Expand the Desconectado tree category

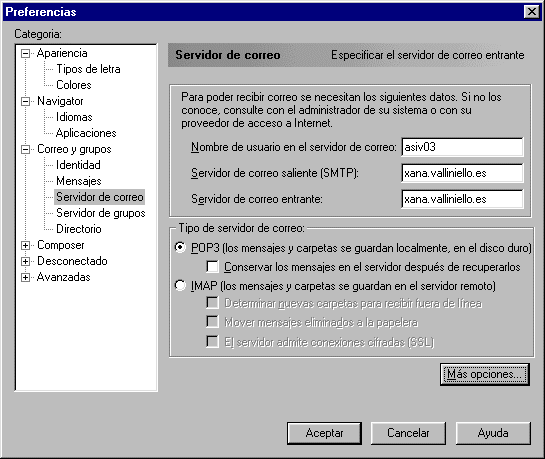tap(25, 261)
